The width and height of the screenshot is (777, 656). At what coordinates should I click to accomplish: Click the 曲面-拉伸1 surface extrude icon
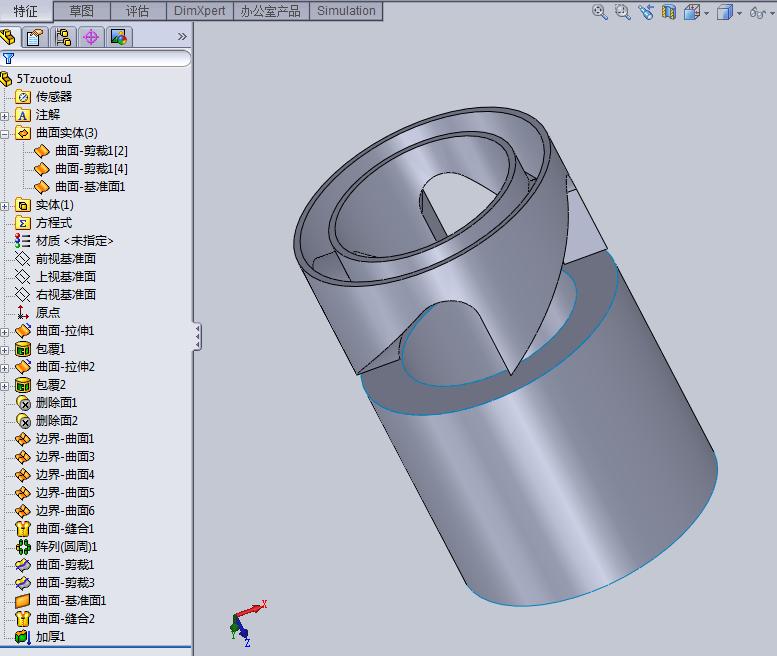coord(23,330)
